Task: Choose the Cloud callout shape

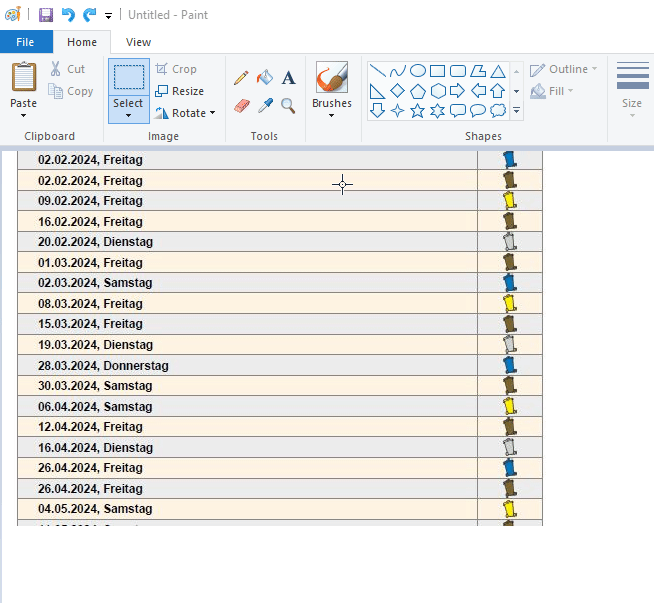Action: tap(498, 111)
